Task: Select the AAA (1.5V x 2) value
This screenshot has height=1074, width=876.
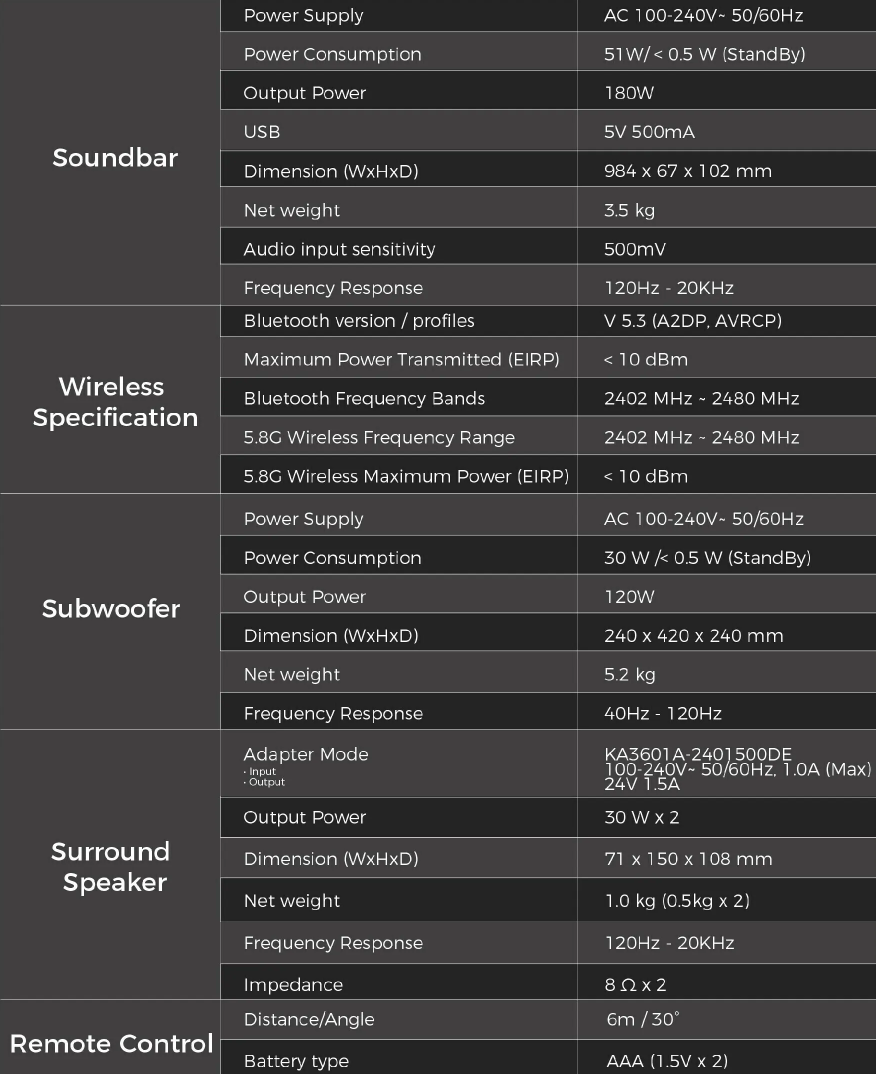Action: 667,1061
